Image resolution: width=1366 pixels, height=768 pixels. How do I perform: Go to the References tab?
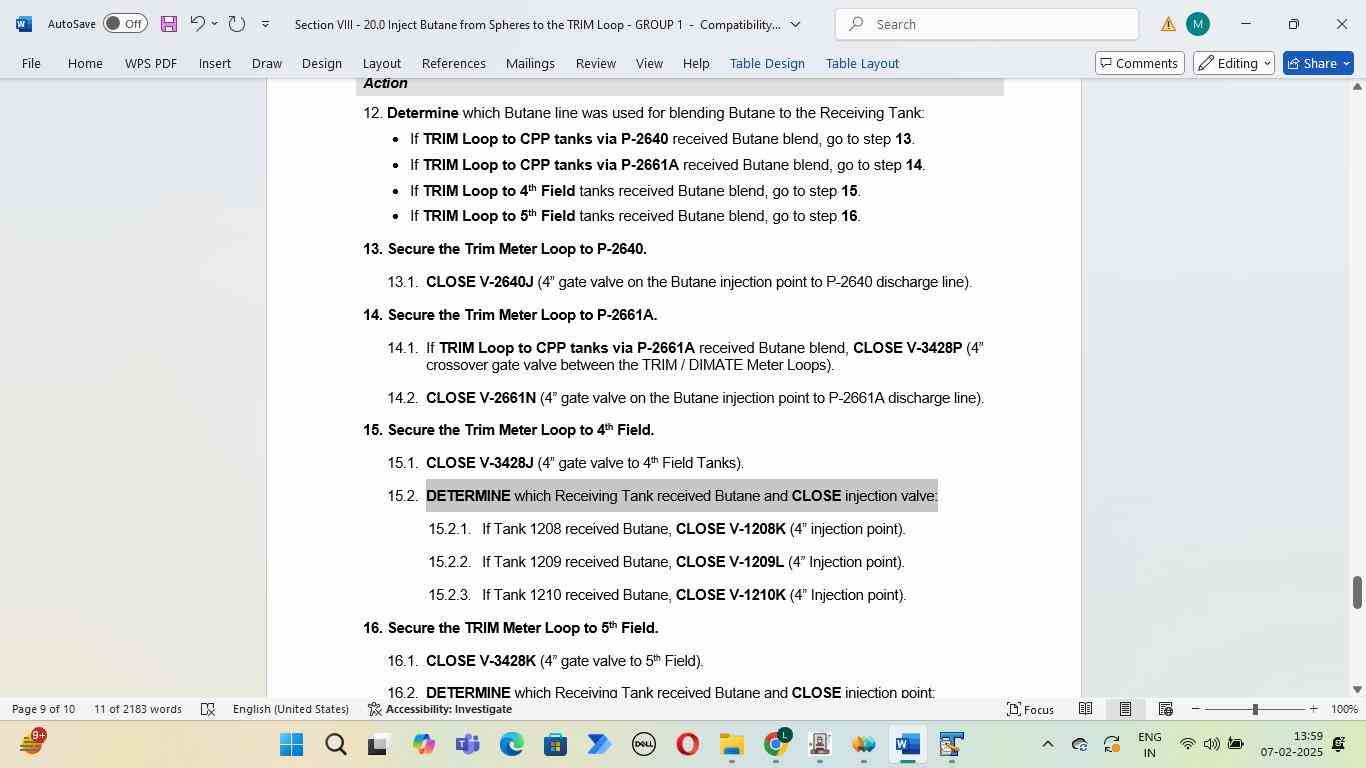(454, 63)
